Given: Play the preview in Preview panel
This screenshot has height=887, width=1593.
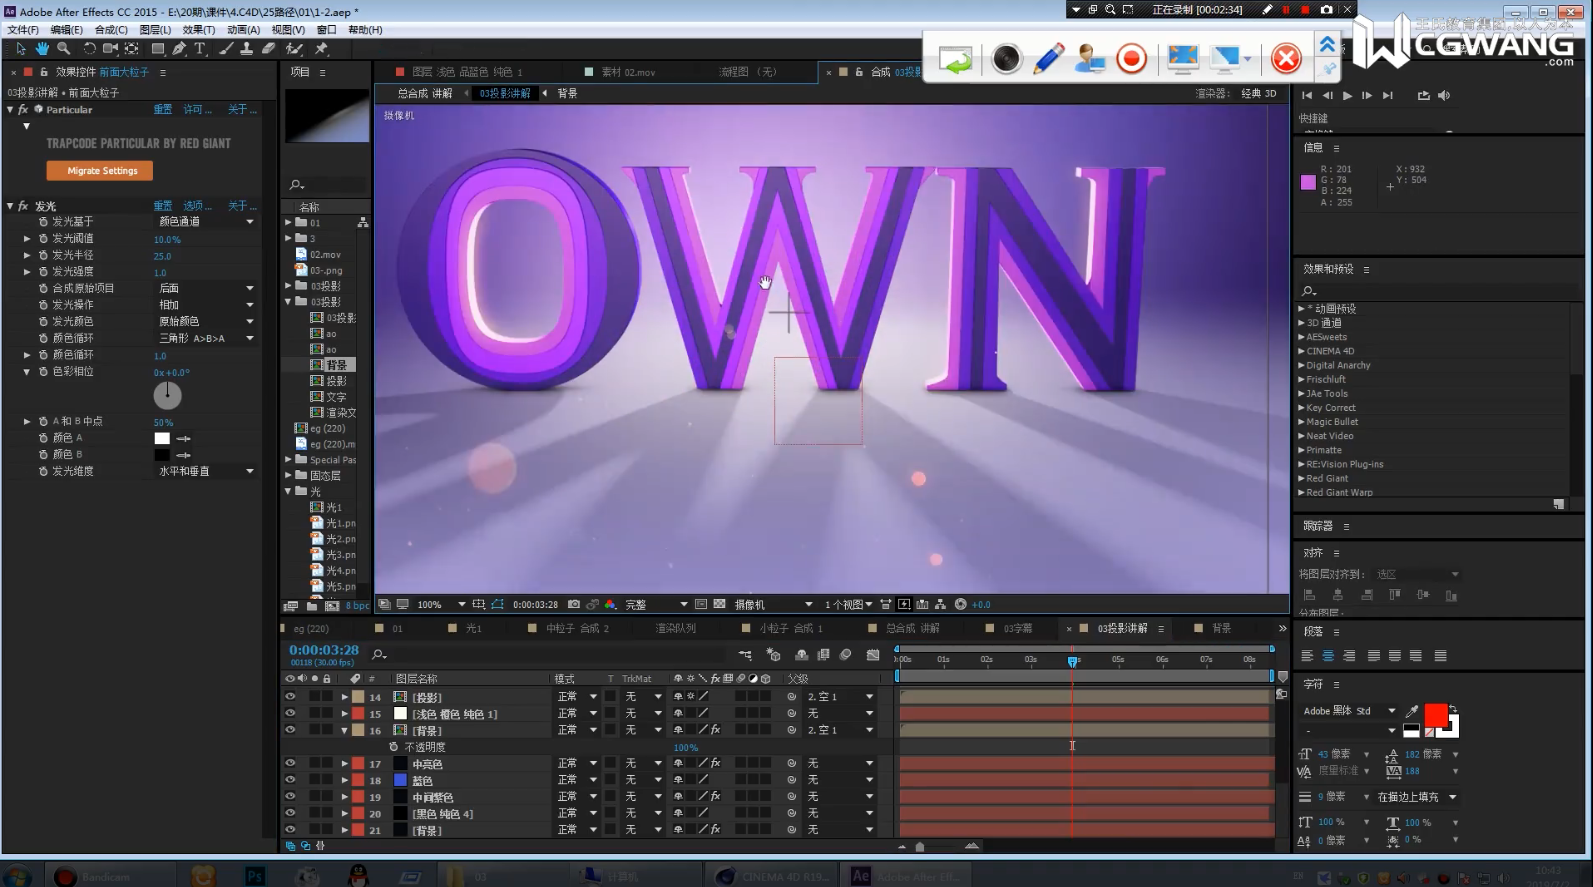Looking at the screenshot, I should [1347, 95].
